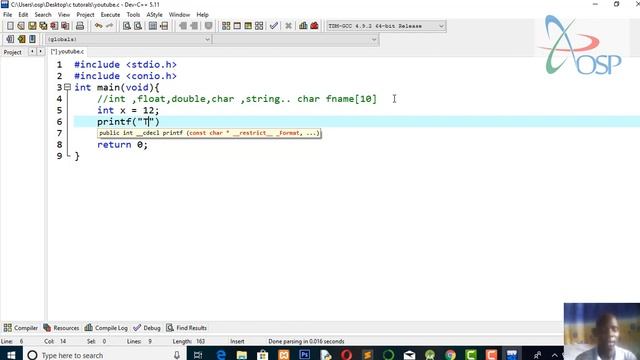Print the file using the printer icon
Image resolution: width=640 pixels, height=360 pixels.
80,26
